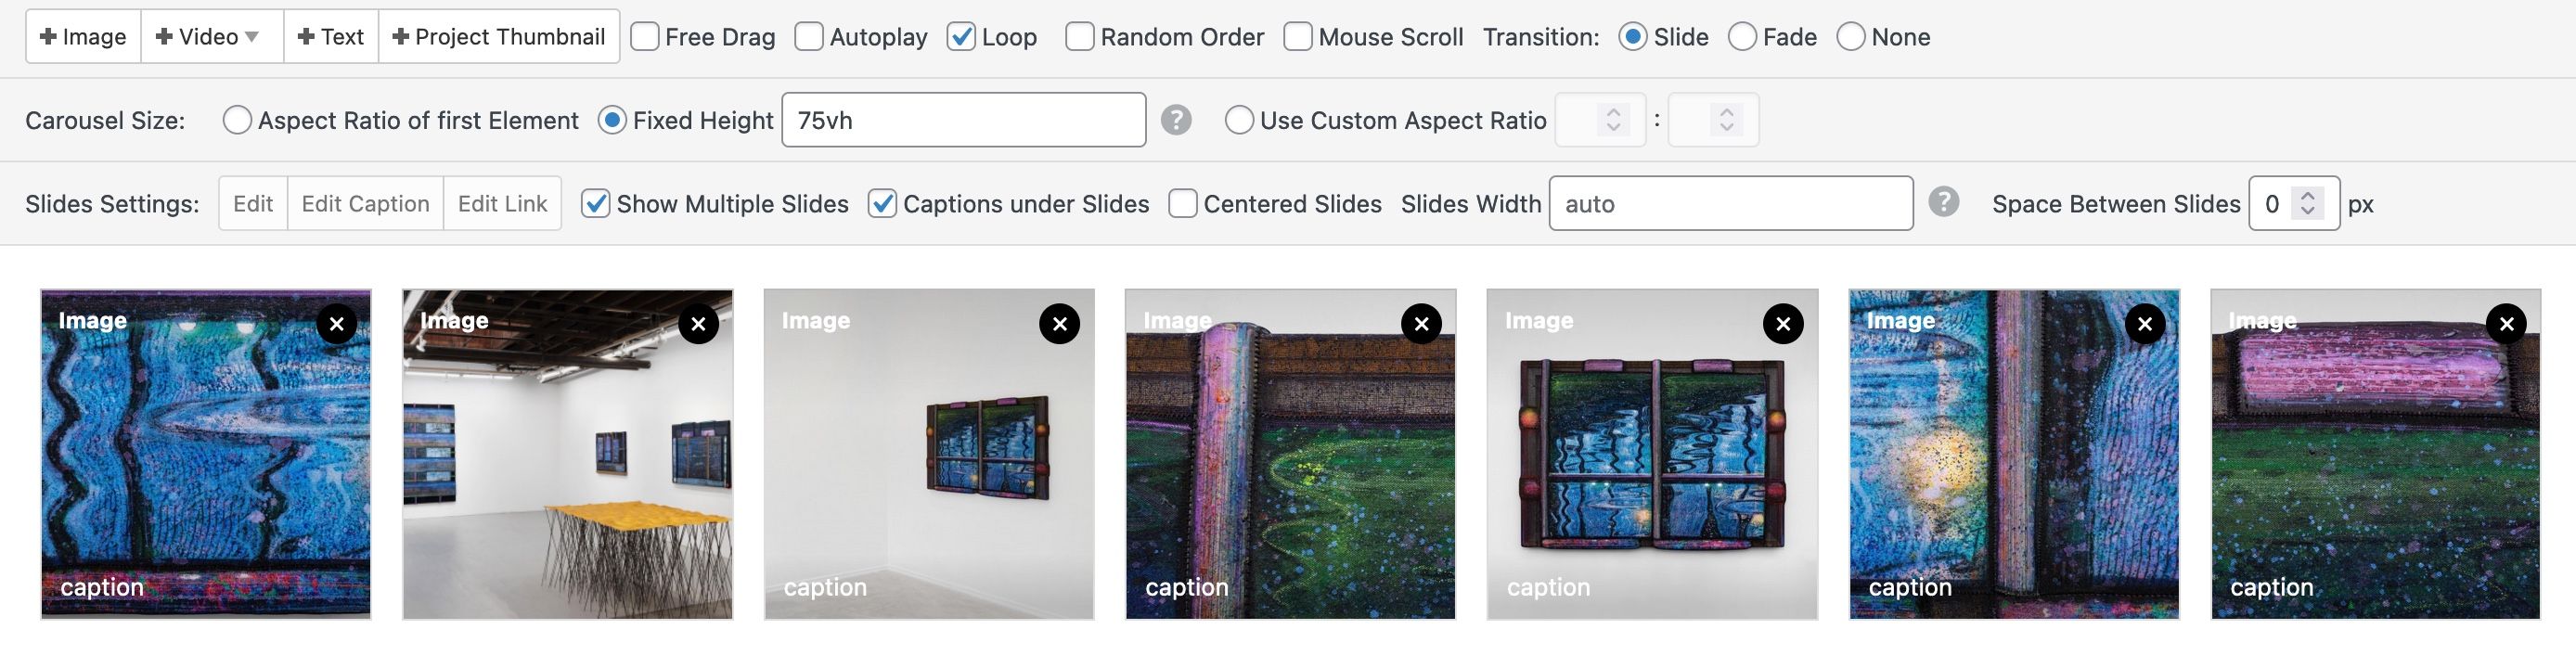Click help icon next to Fixed Height field
This screenshot has height=655, width=2576.
click(x=1176, y=121)
